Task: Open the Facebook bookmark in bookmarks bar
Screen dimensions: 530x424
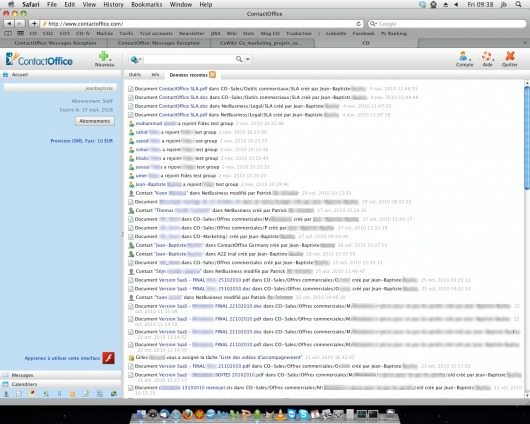Action: click(x=363, y=33)
